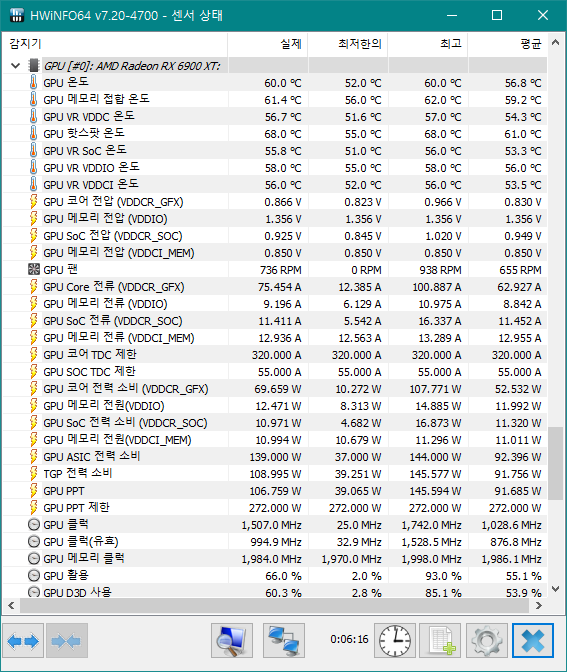Select the GPU D3D 사용 row

tap(275, 591)
